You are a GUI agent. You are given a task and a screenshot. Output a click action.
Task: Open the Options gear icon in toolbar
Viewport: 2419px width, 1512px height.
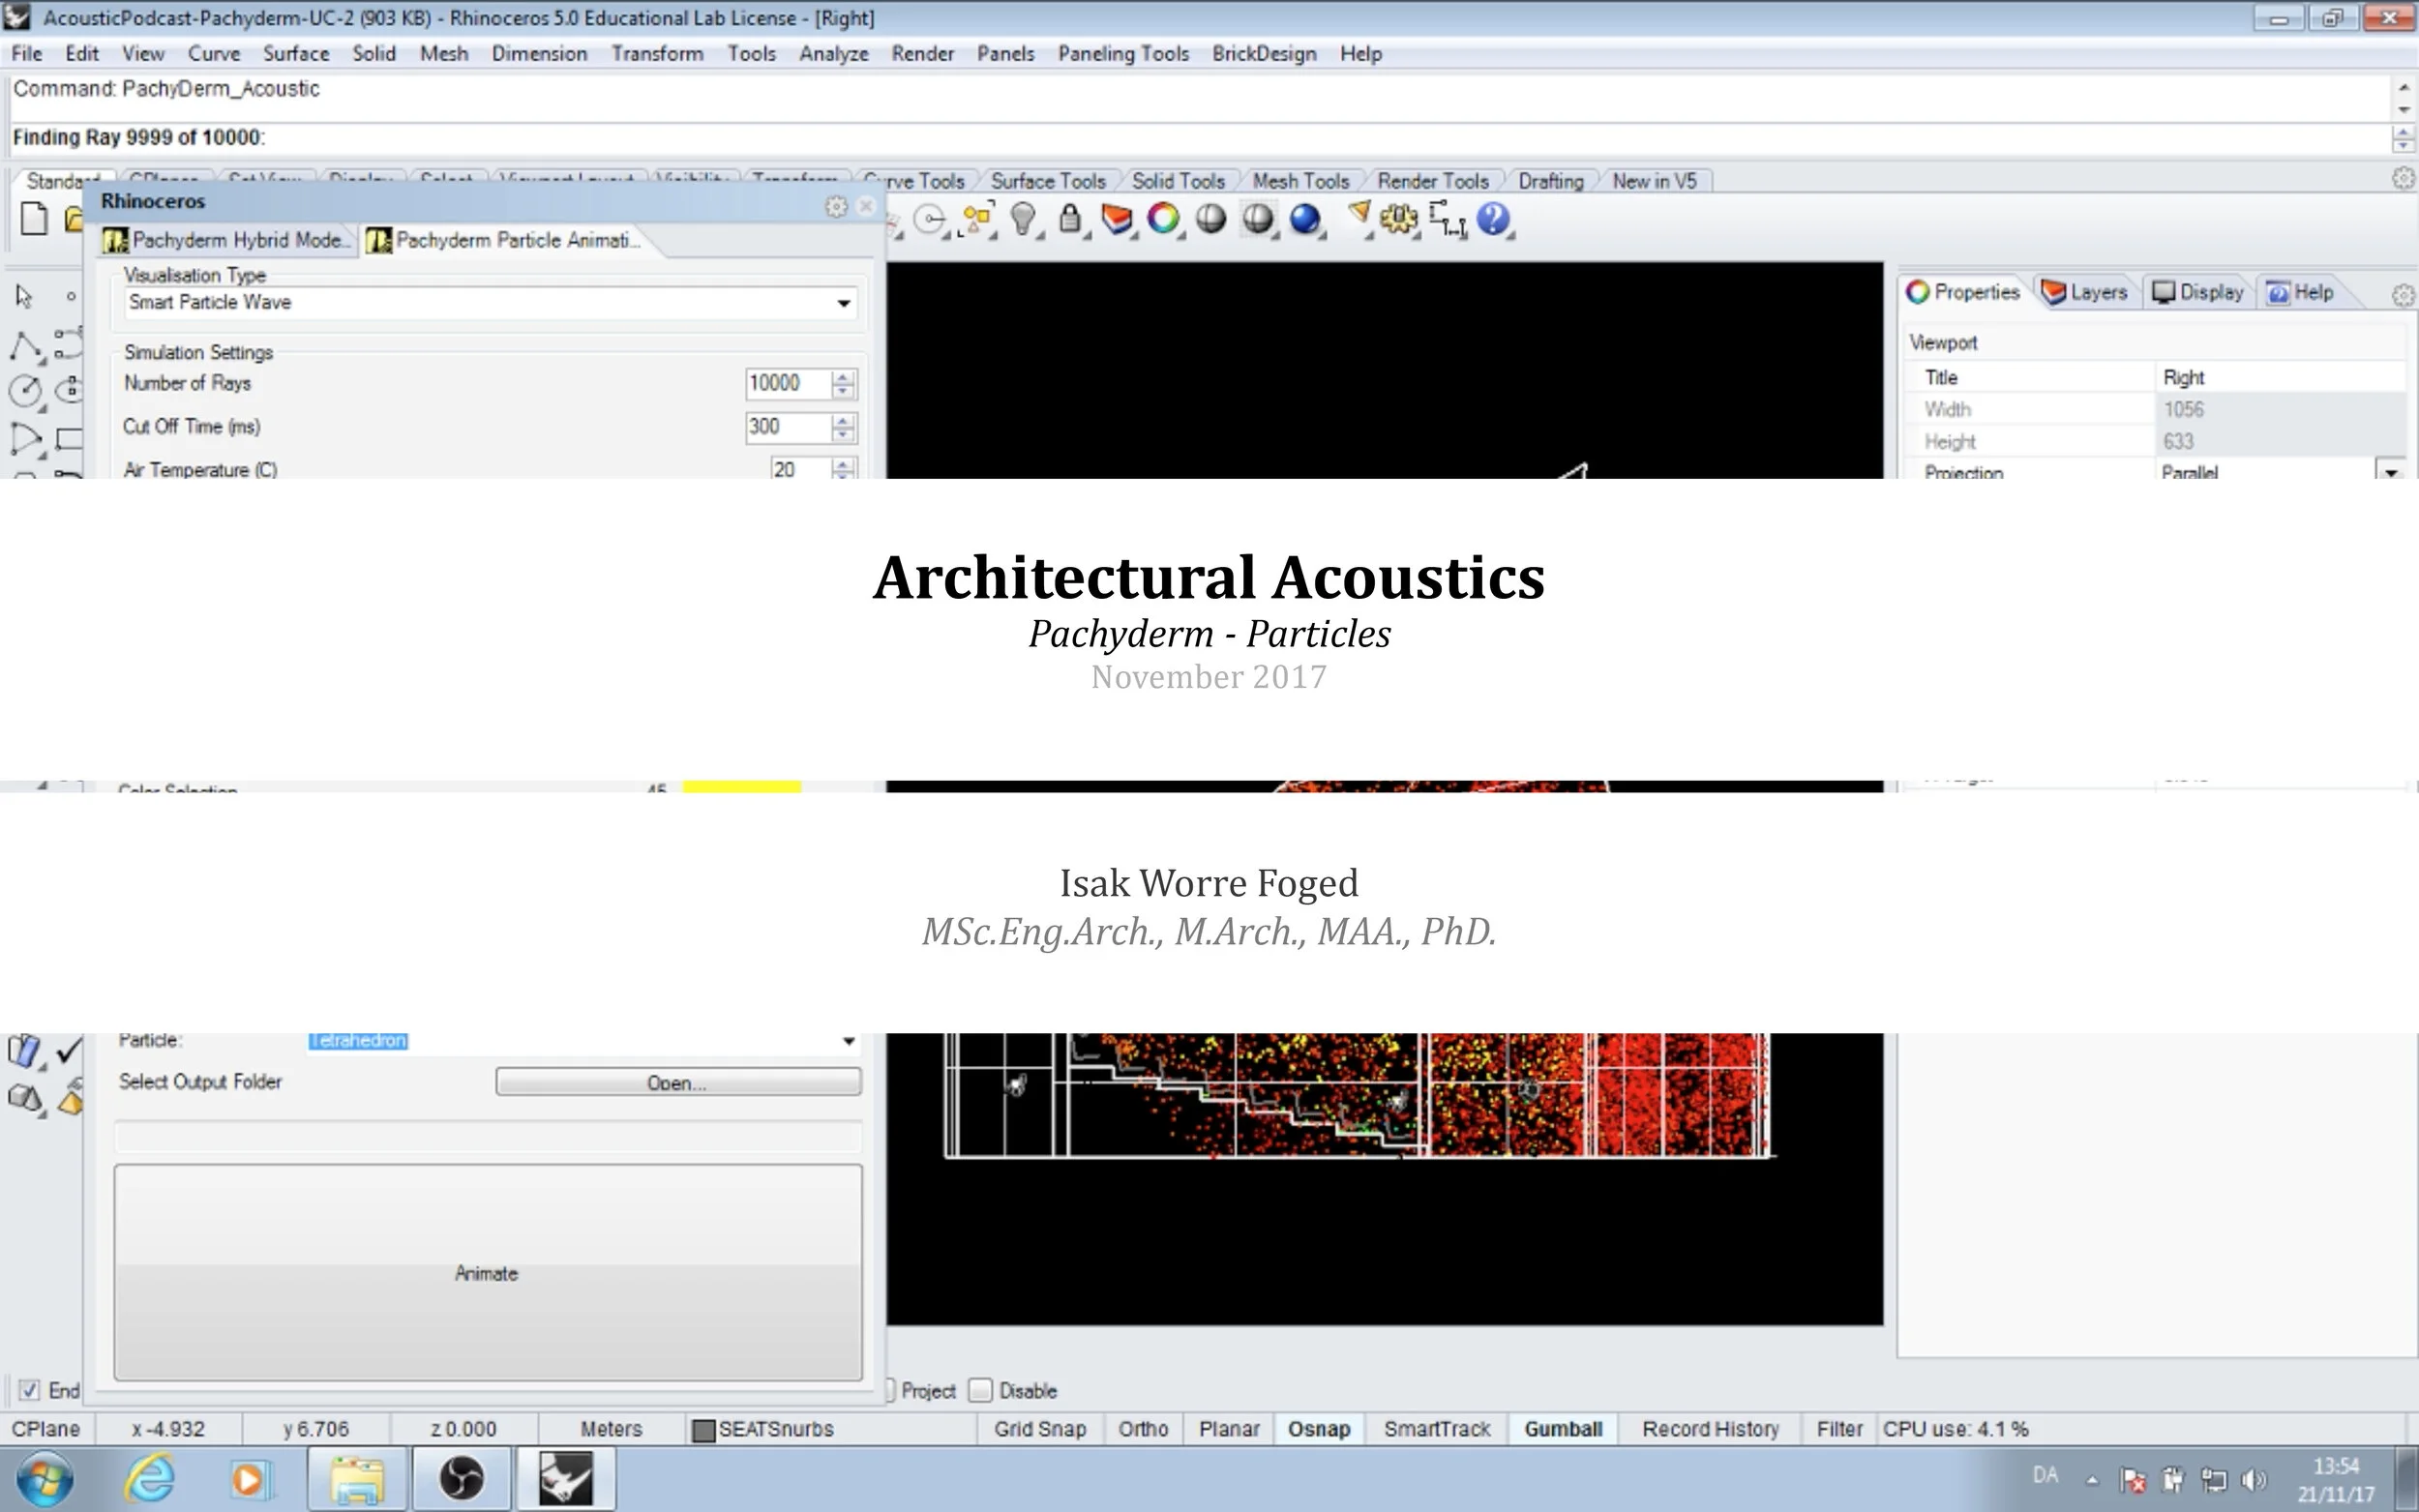(1398, 219)
